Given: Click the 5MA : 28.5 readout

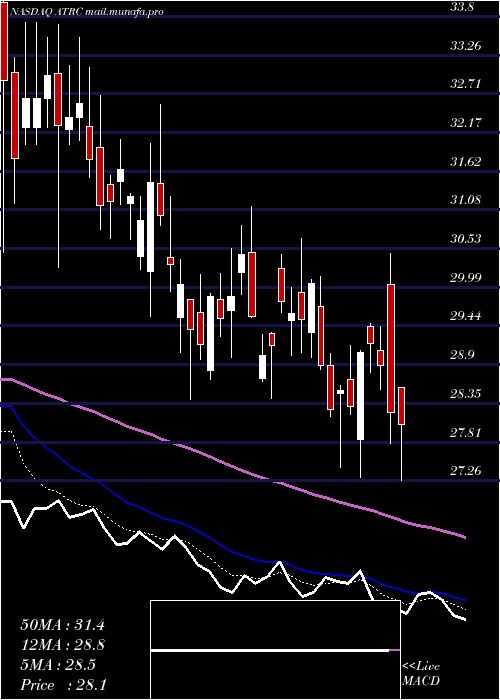Looking at the screenshot, I should [58, 665].
